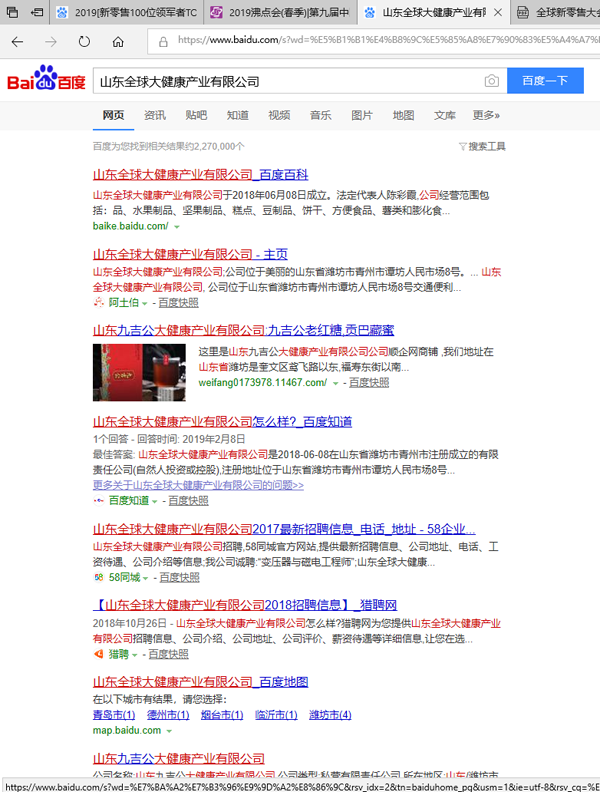Click the 猎聘 source favicon icon
The height and width of the screenshot is (792, 600).
point(98,654)
